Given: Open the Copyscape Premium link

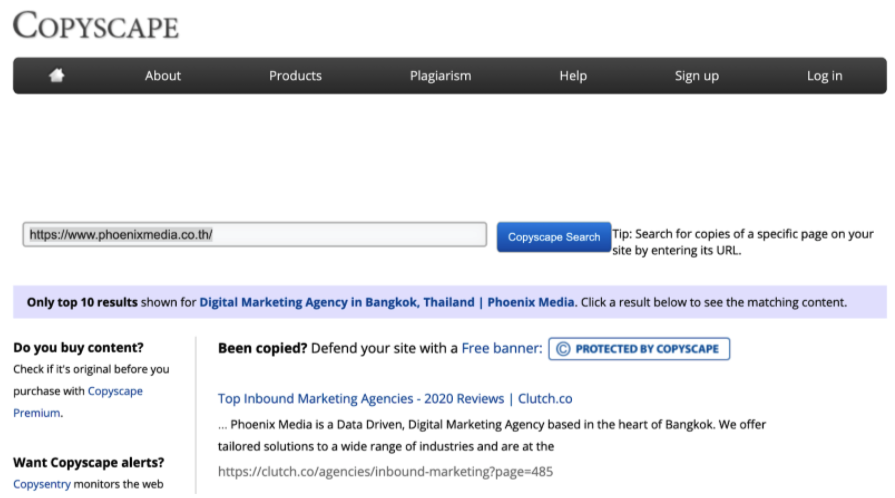Looking at the screenshot, I should click(78, 401).
